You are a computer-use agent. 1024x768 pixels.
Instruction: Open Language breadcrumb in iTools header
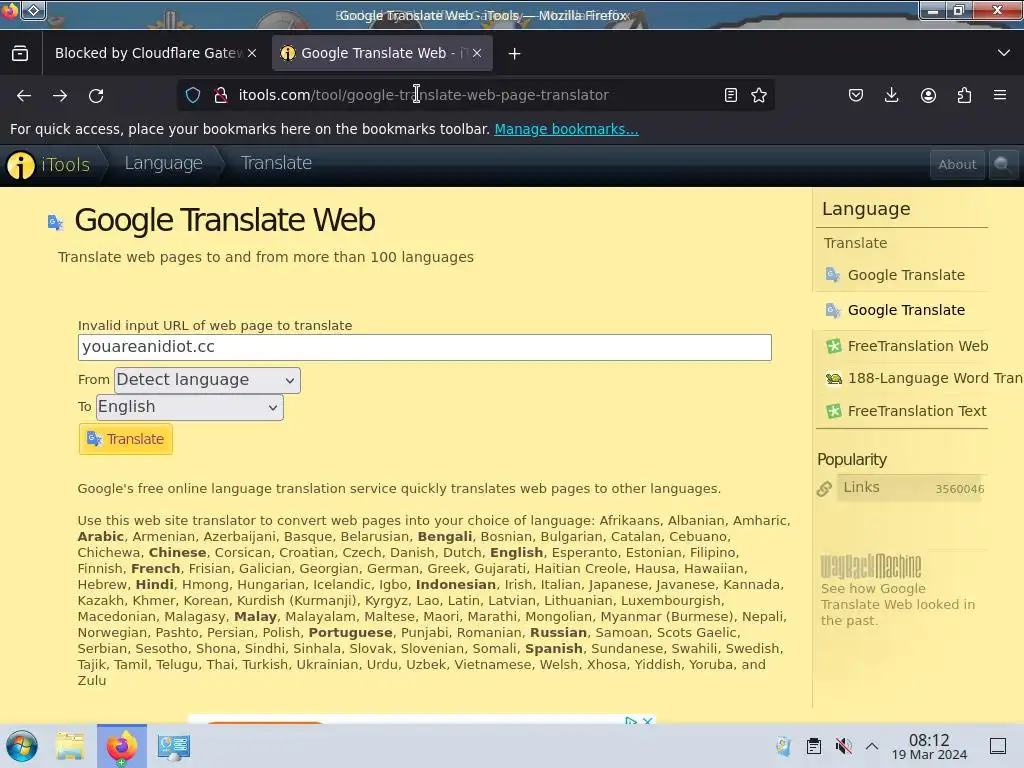point(163,163)
